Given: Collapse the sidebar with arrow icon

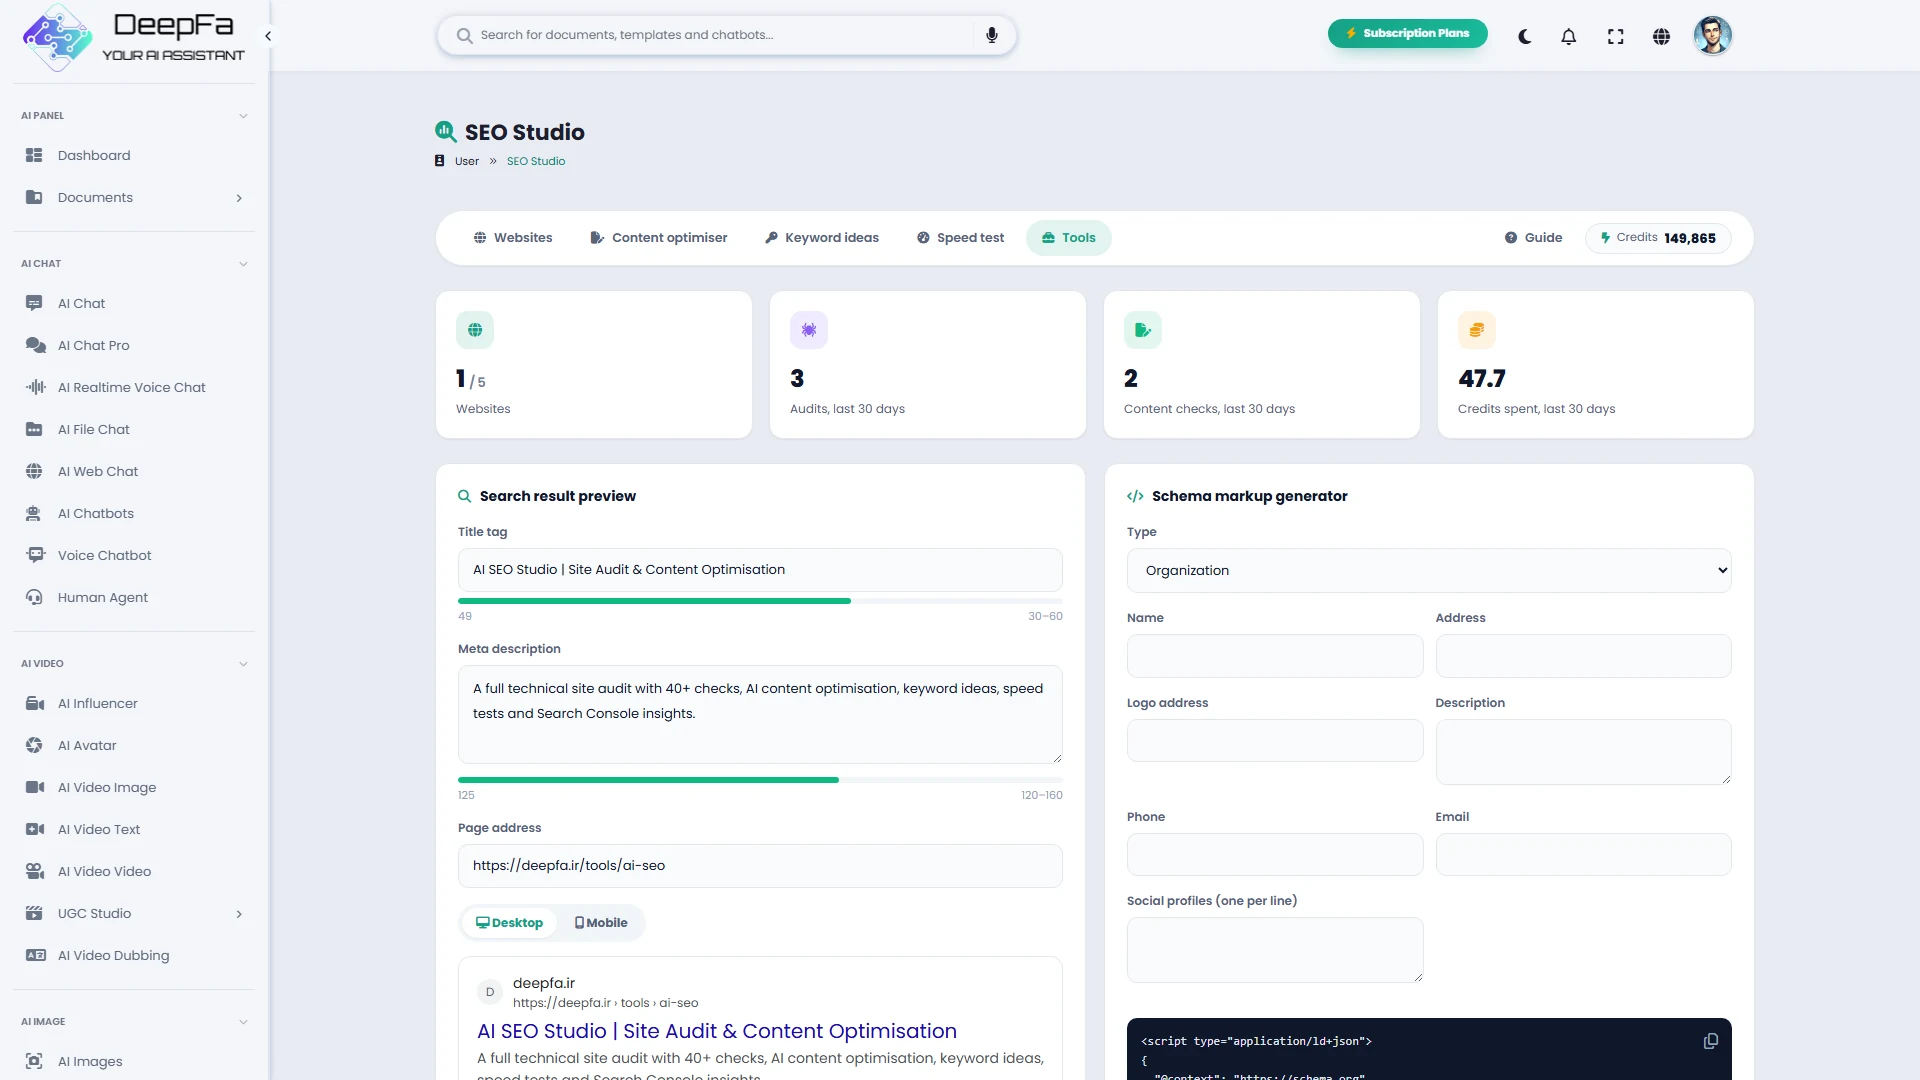Looking at the screenshot, I should 268,36.
